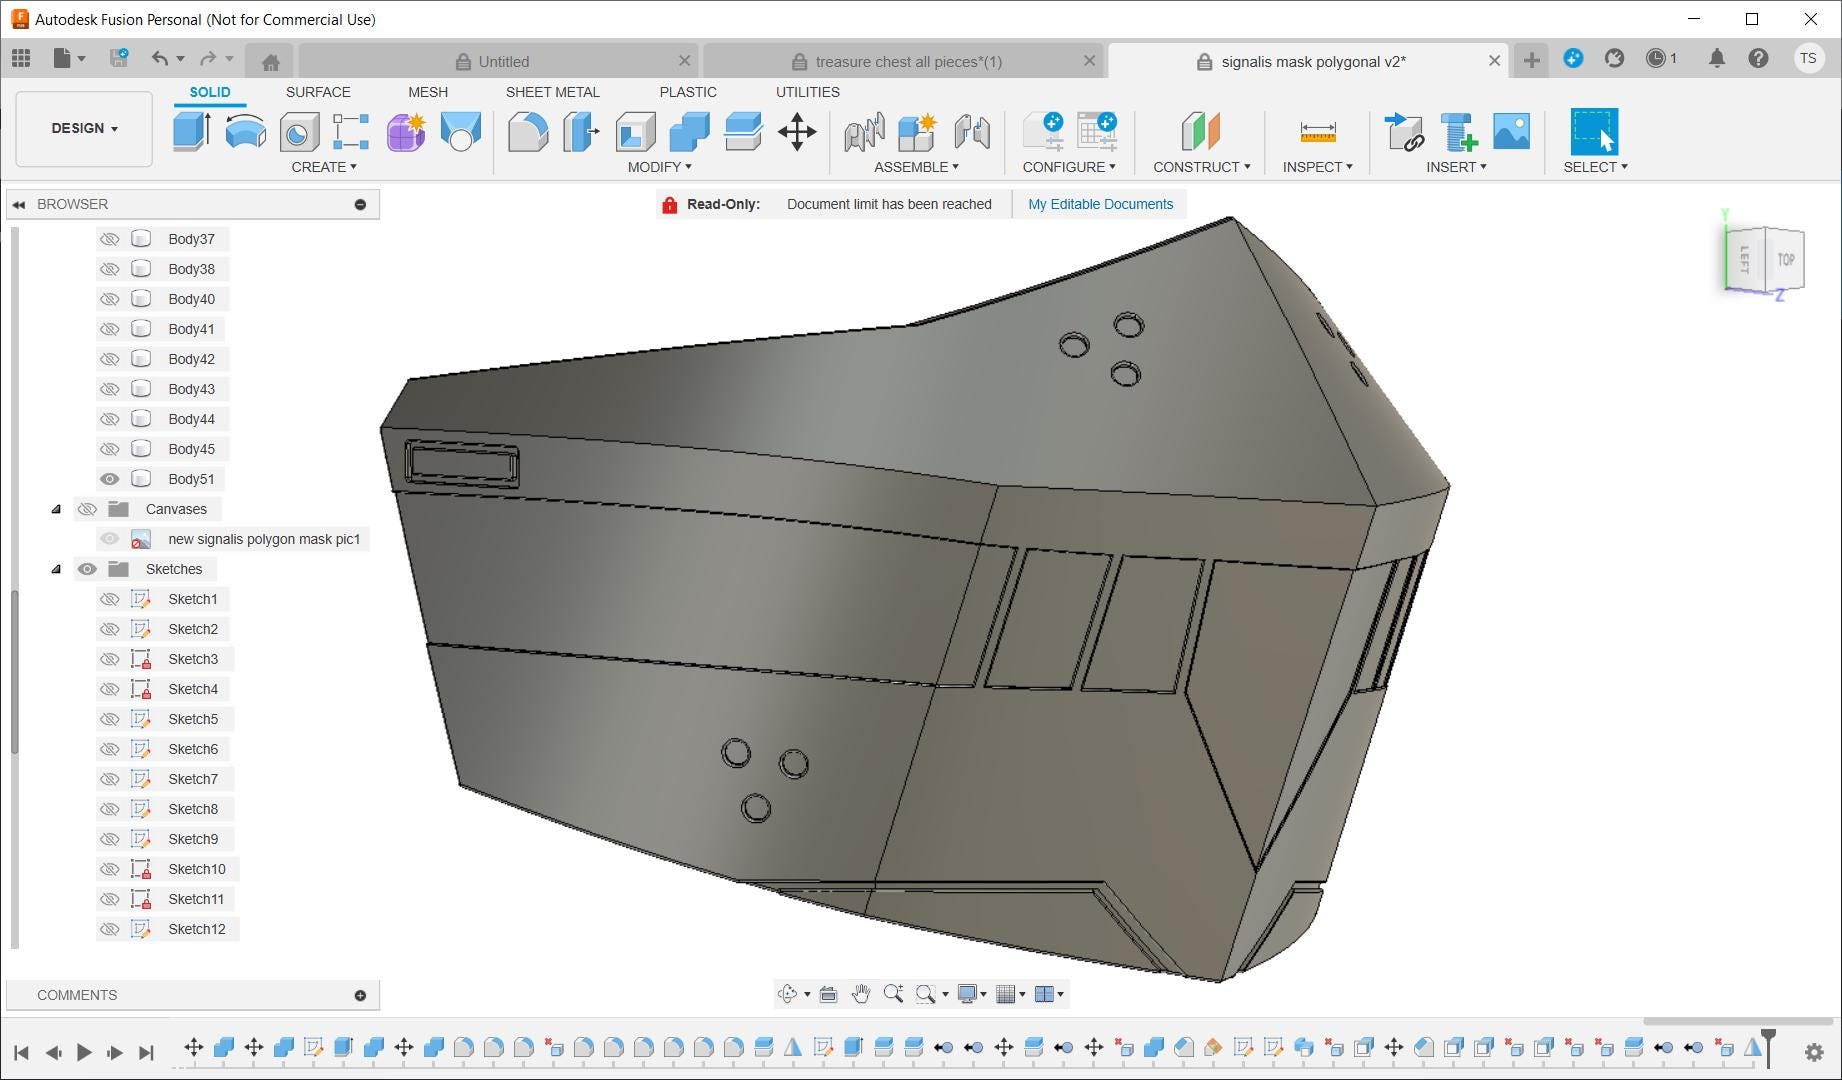Screen dimensions: 1842x1080
Task: Toggle visibility of the Sketches folder
Action: tap(87, 569)
